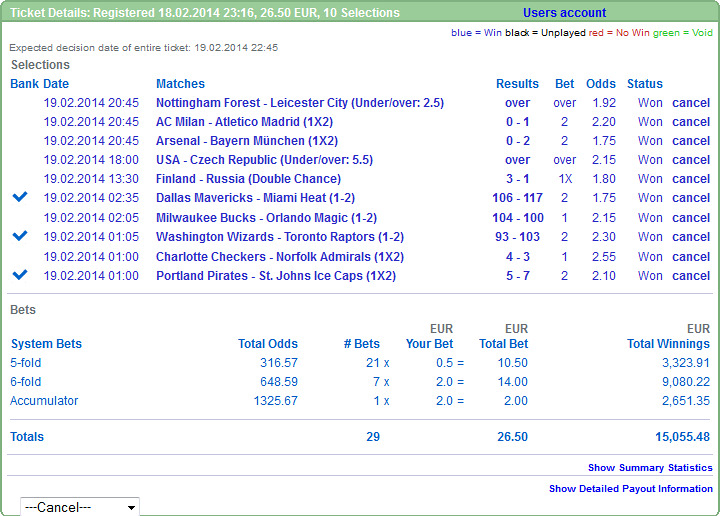Click the Portland Pirates row bank checkmark
721x516 pixels.
(20, 275)
